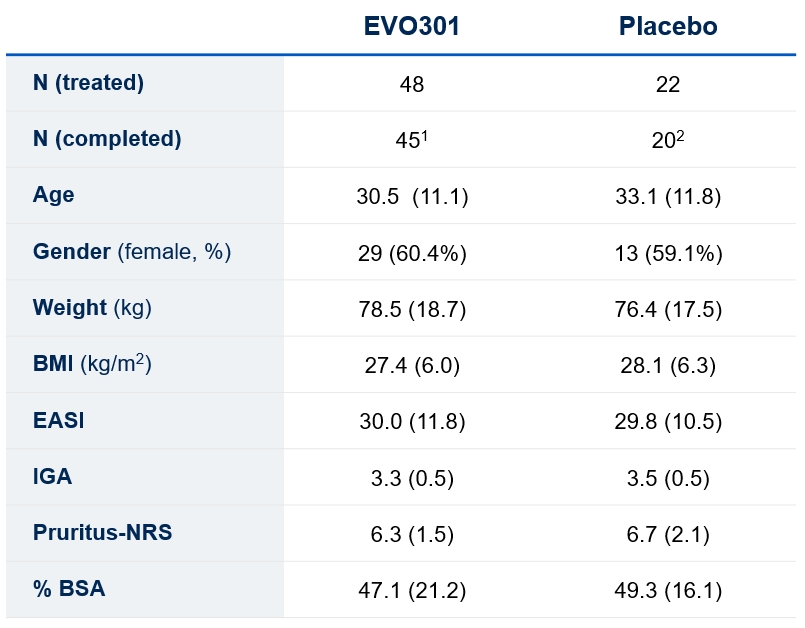Click the Placebo column header
The image size is (805, 628).
tap(668, 27)
